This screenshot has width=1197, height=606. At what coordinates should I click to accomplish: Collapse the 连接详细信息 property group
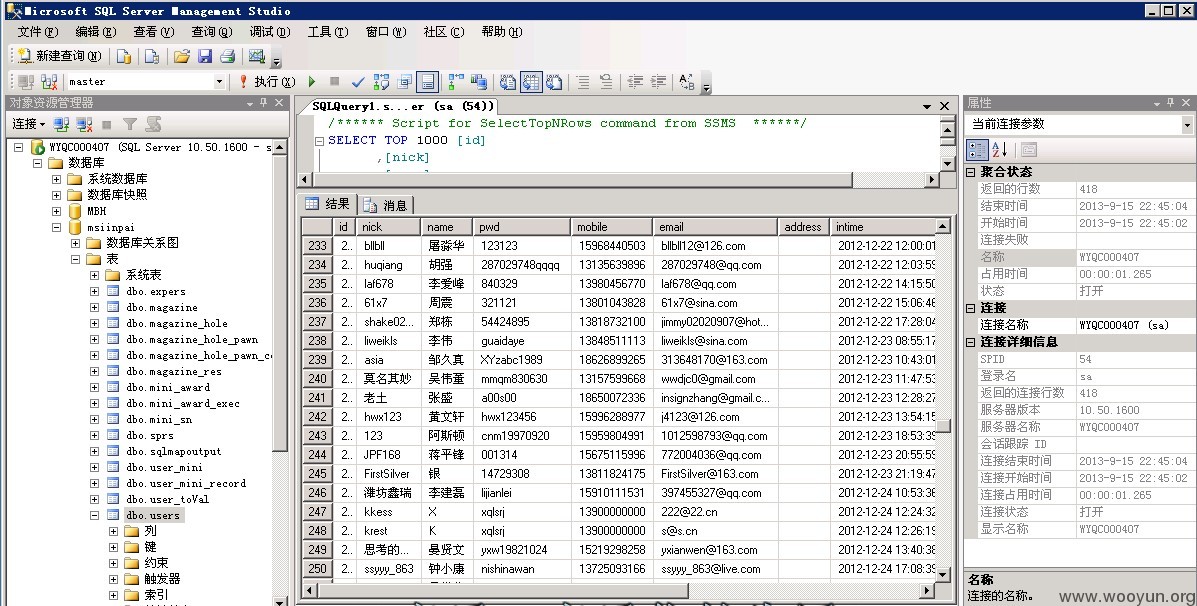pos(971,342)
